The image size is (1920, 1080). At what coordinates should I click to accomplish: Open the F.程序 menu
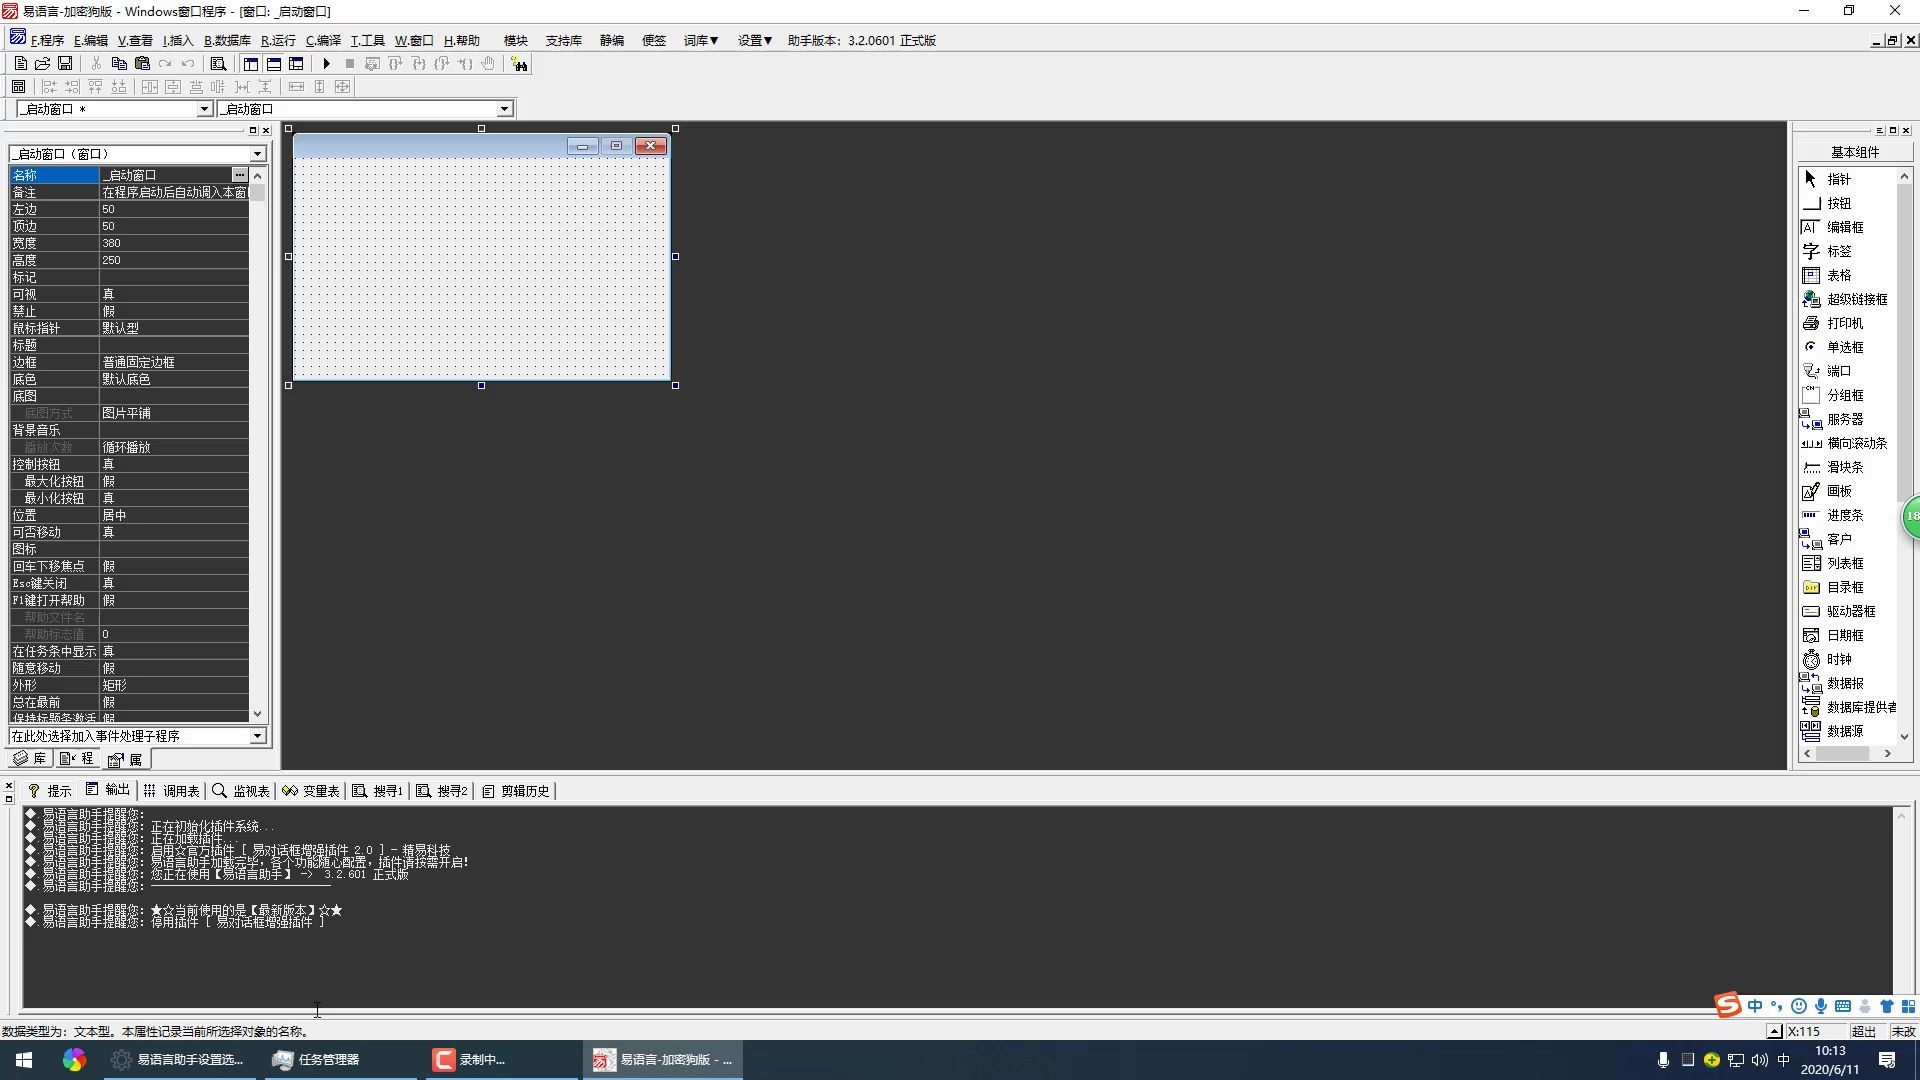[47, 41]
